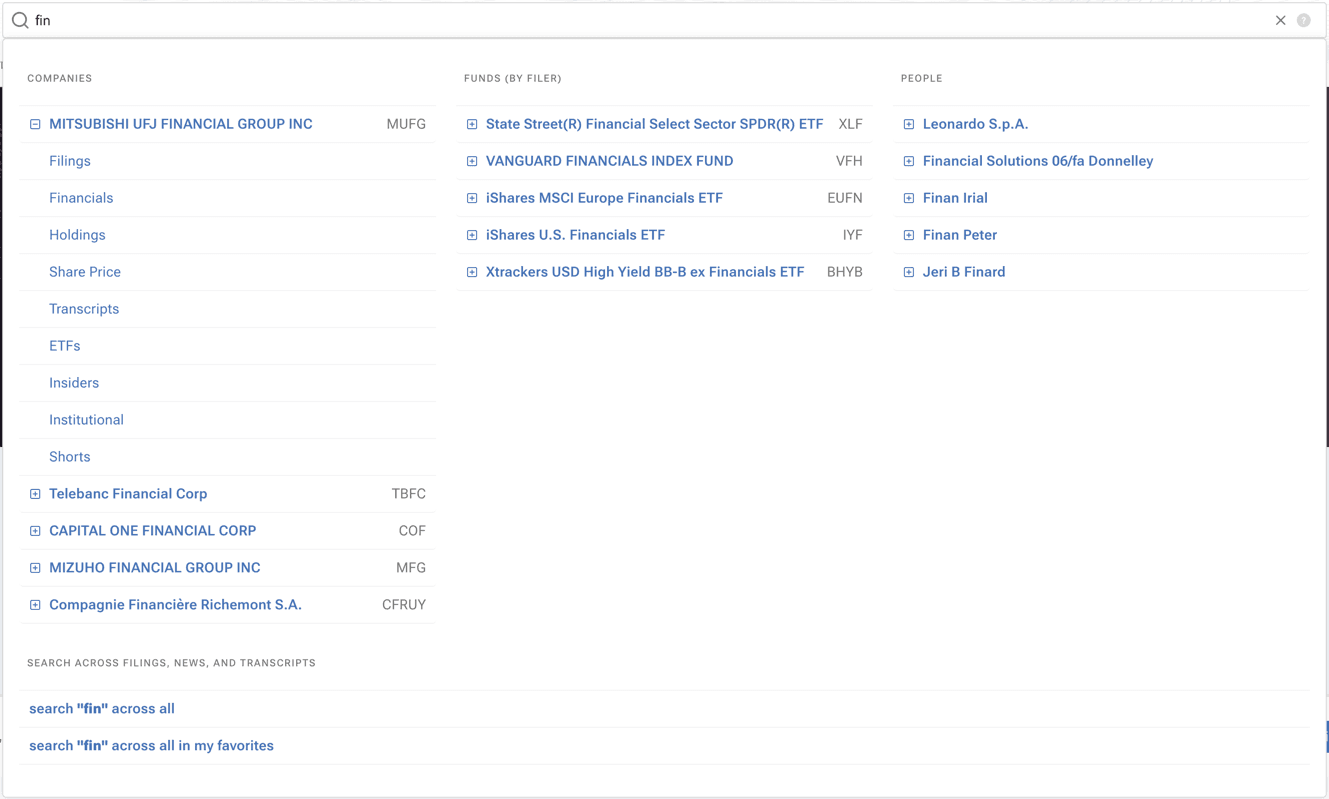
Task: Open Mitsubishi Transcripts sub-item
Action: [x=84, y=309]
